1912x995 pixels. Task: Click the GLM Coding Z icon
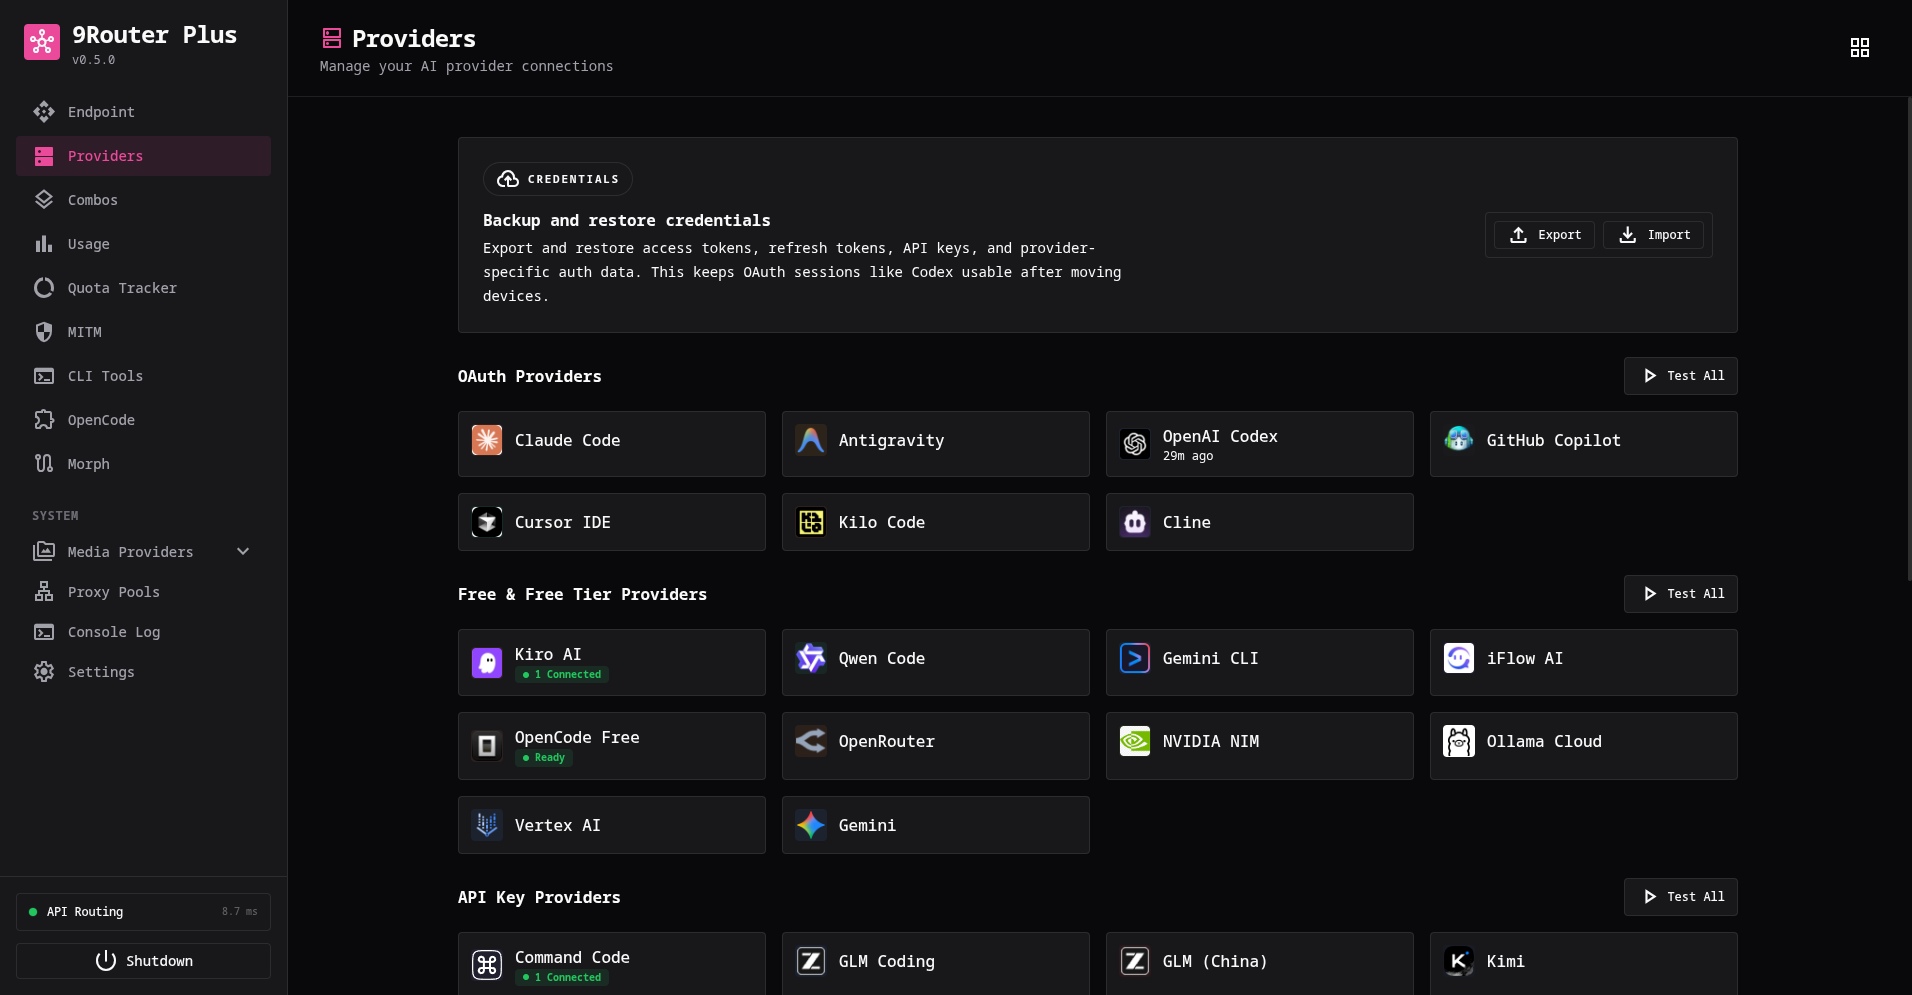coord(811,961)
